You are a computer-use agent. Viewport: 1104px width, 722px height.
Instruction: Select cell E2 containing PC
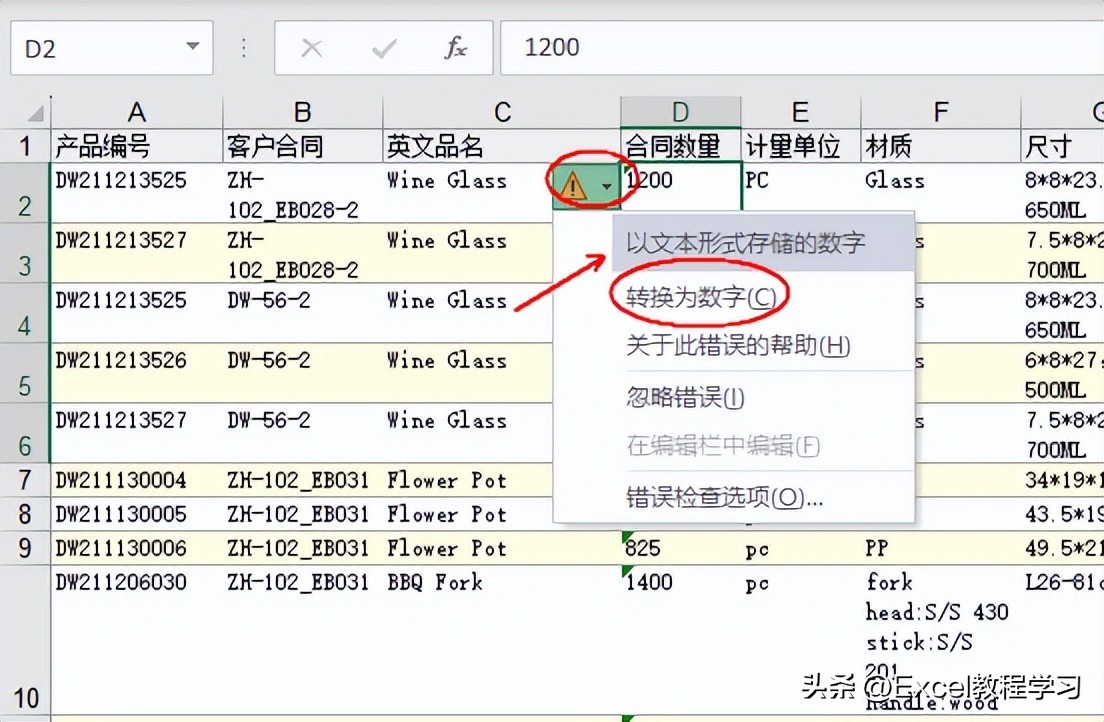[801, 187]
